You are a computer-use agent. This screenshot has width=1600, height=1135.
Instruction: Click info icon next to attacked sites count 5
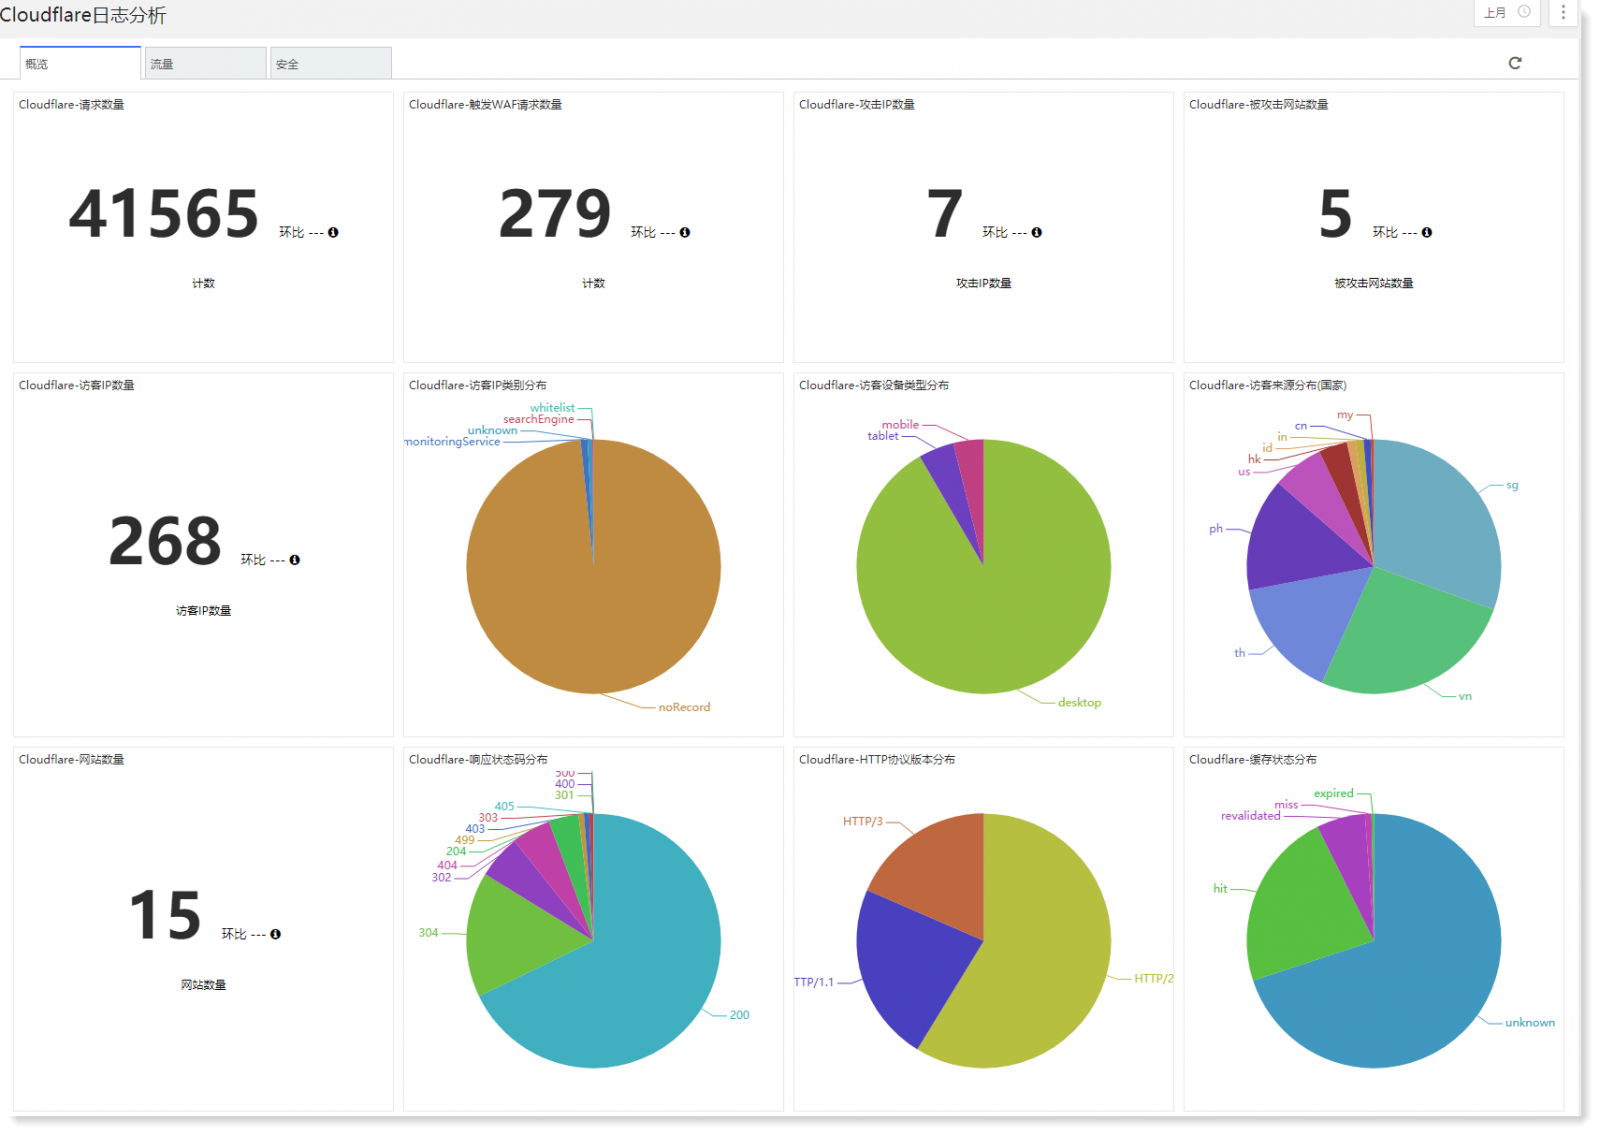click(1427, 232)
